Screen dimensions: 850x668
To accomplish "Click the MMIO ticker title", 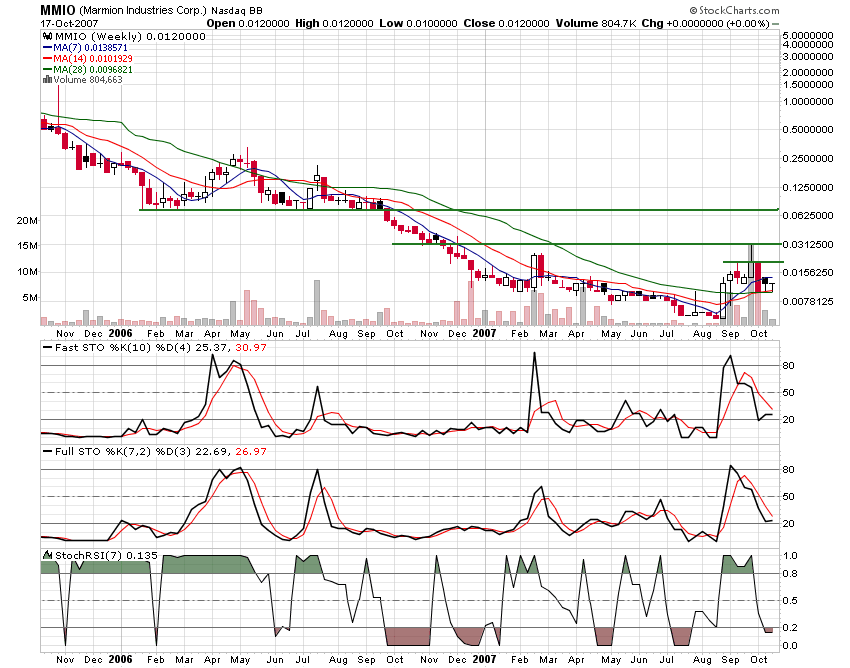I will click(58, 10).
